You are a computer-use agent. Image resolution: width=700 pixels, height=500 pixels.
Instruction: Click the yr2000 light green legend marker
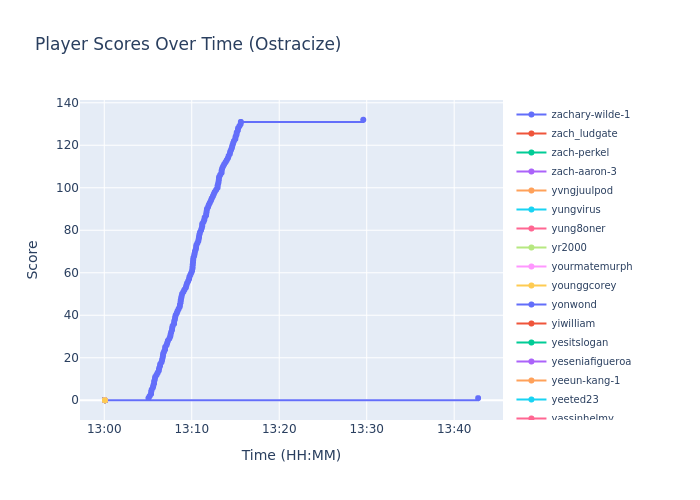click(531, 248)
